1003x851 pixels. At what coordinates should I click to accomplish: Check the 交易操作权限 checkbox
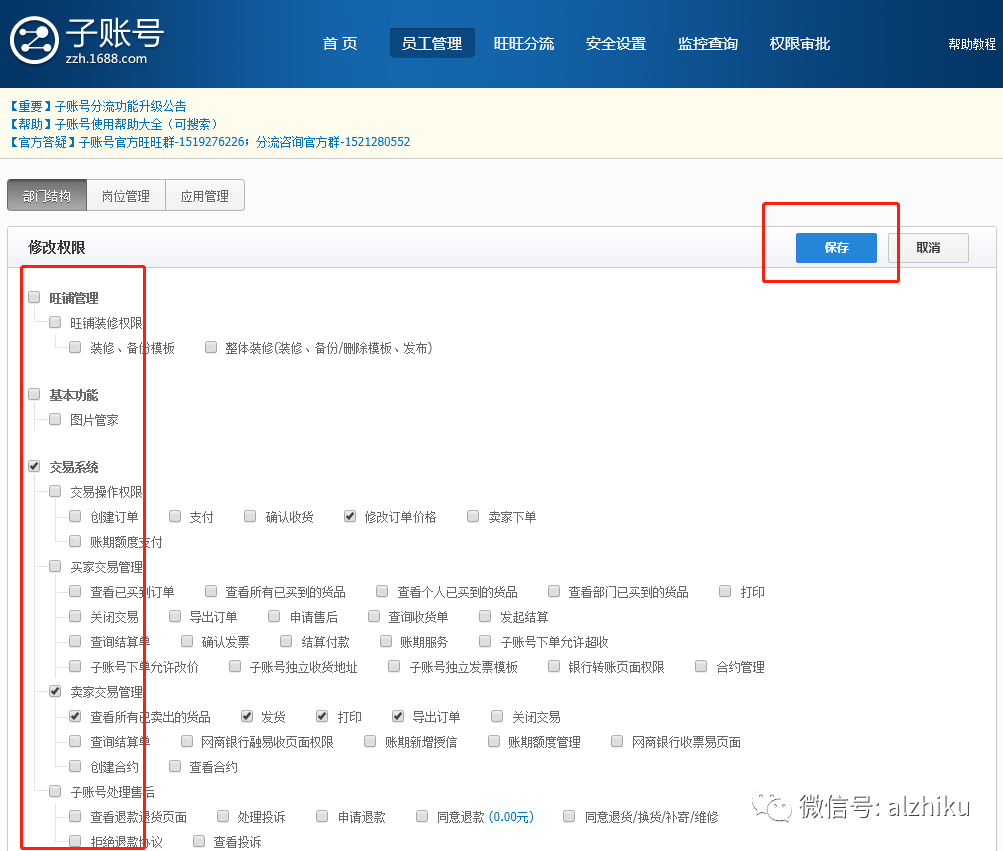(x=55, y=491)
